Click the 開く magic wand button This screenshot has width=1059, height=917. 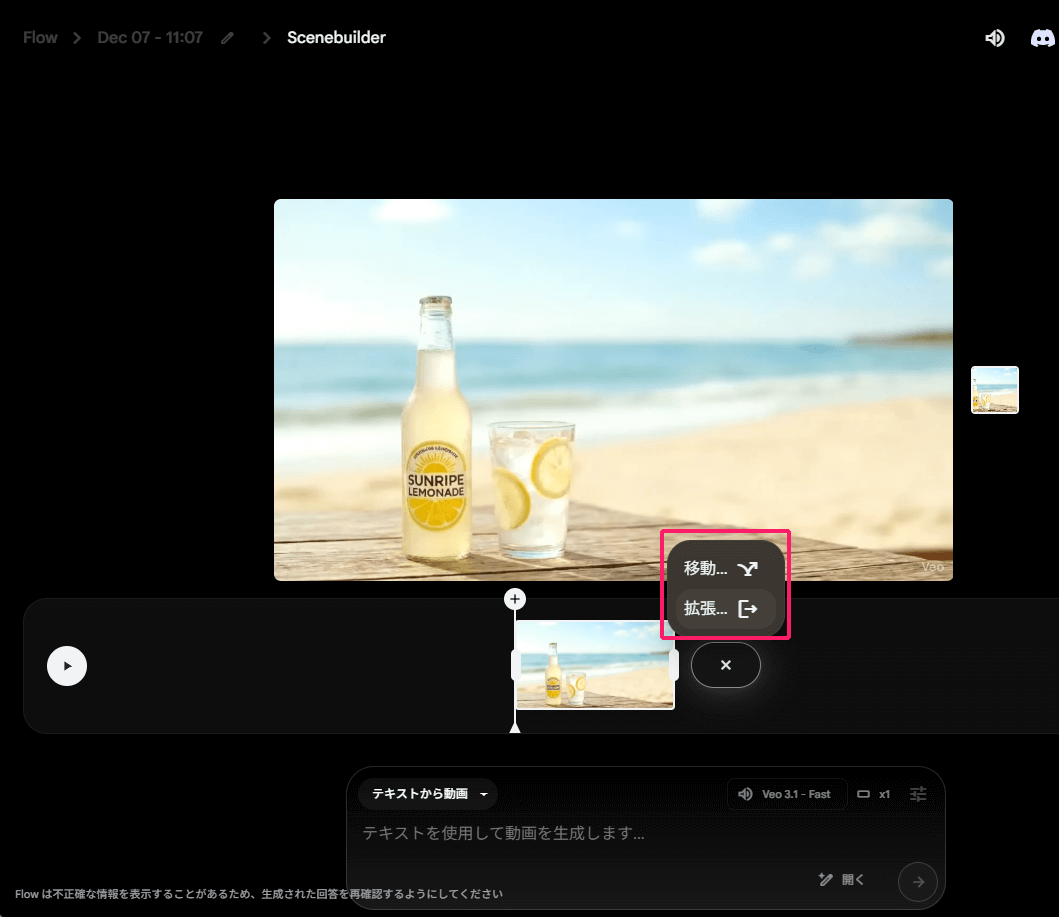pos(841,880)
